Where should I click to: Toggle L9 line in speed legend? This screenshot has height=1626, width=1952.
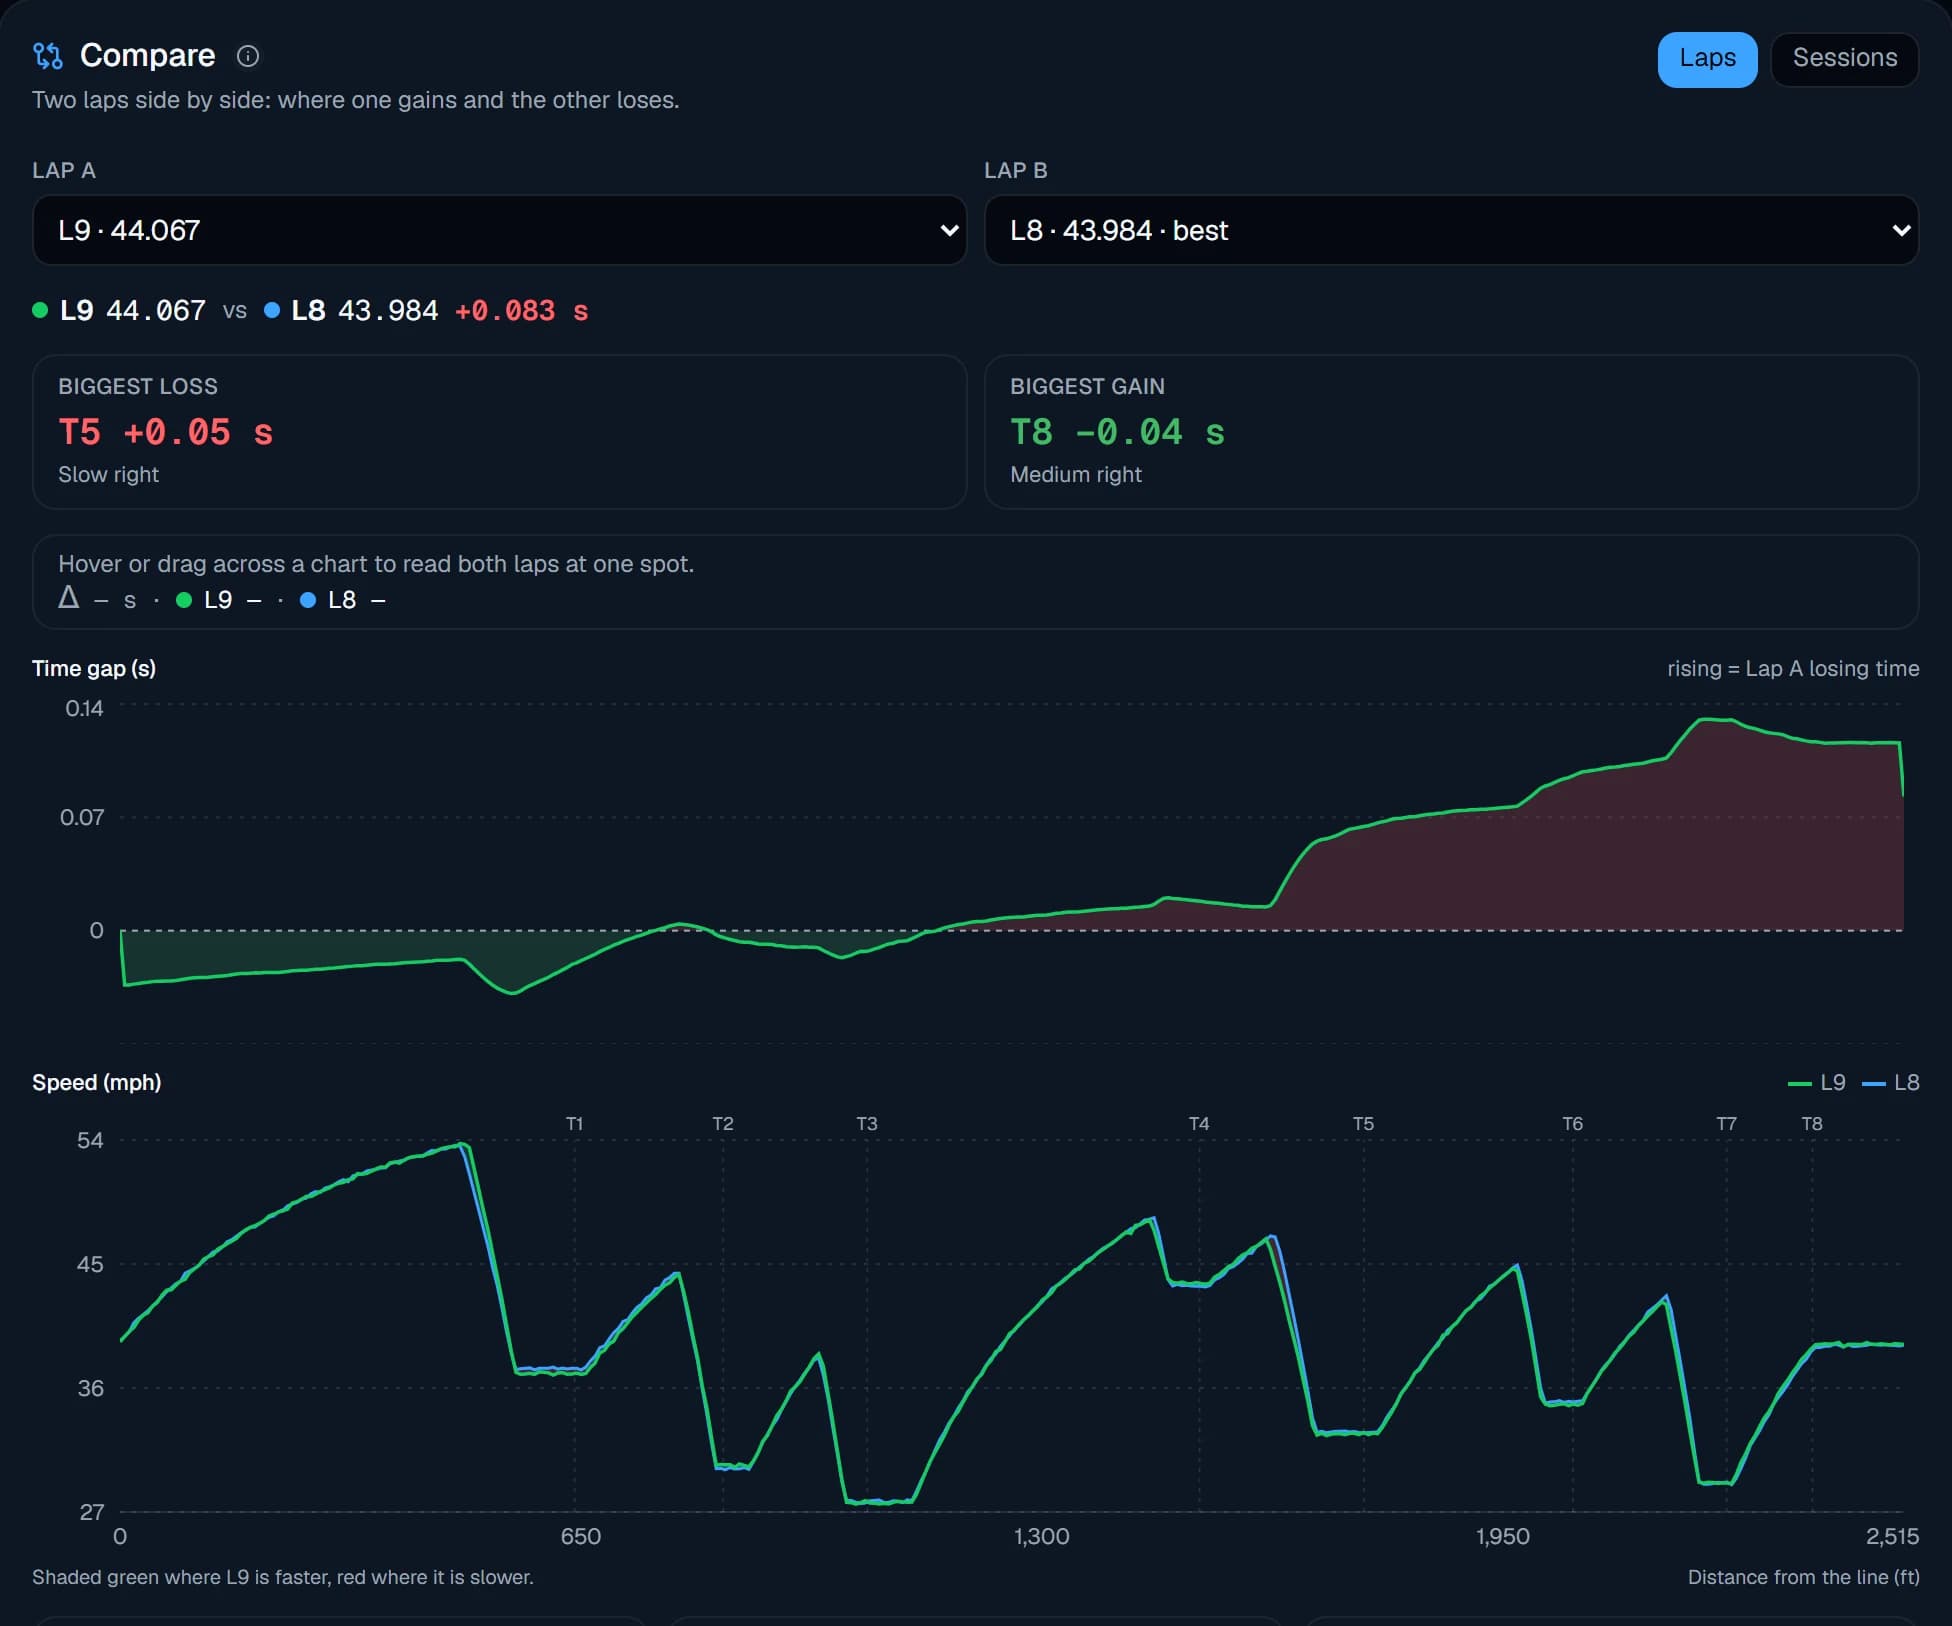[1816, 1083]
